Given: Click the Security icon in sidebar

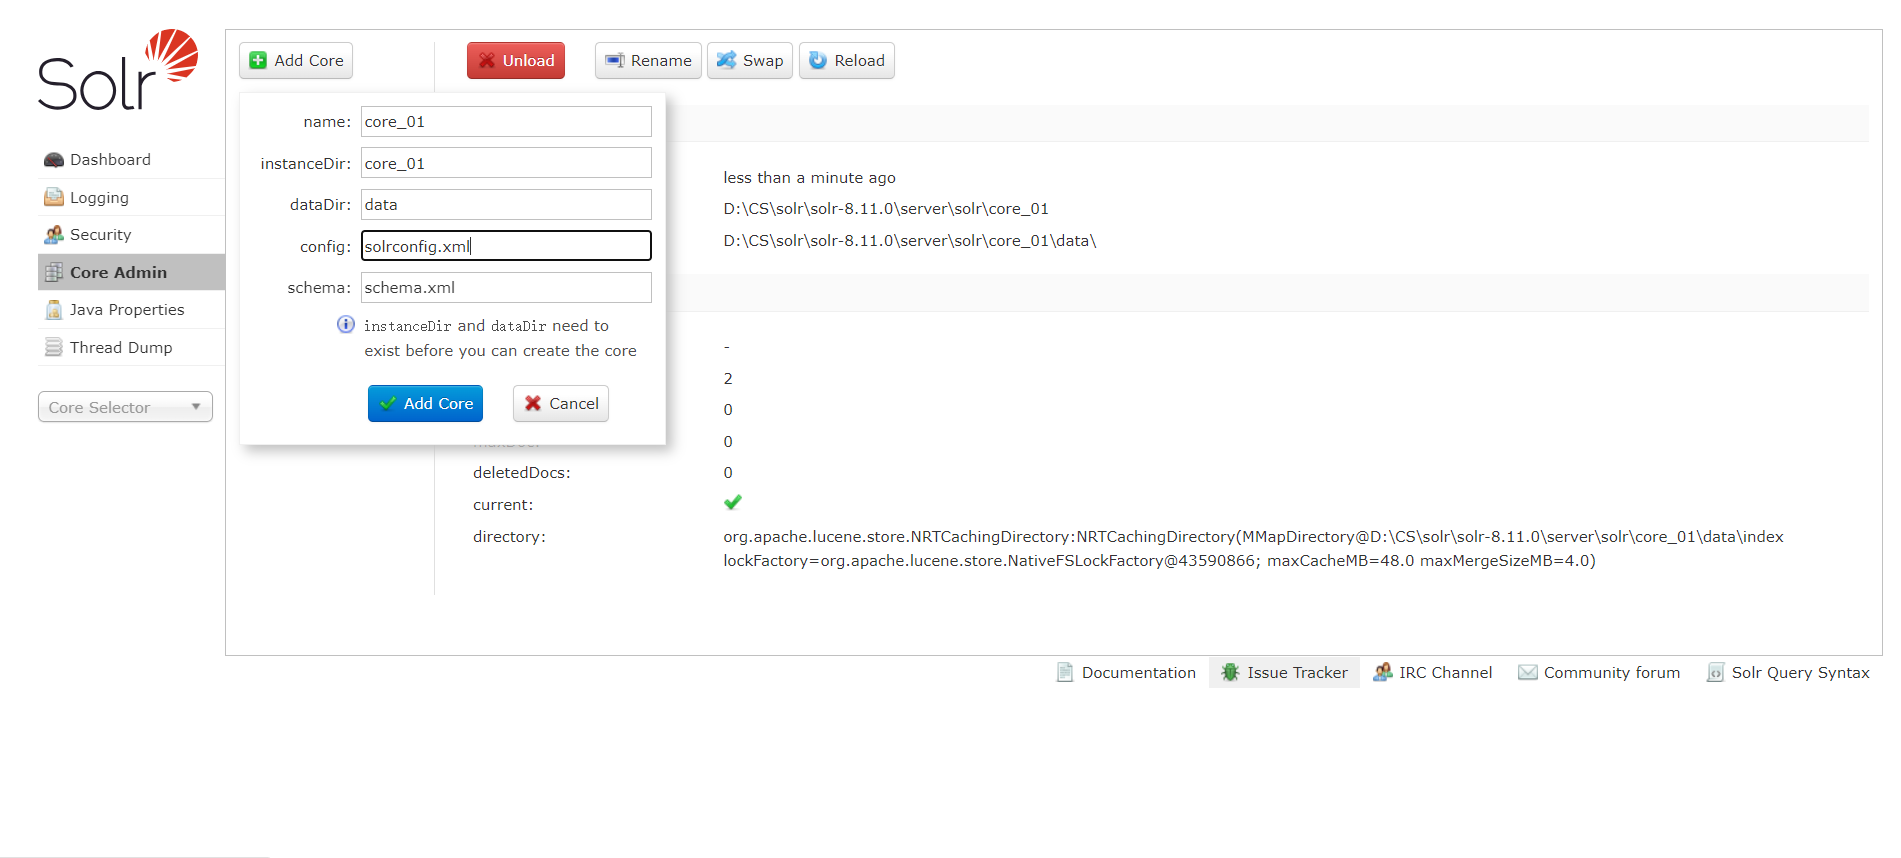Looking at the screenshot, I should tap(54, 235).
